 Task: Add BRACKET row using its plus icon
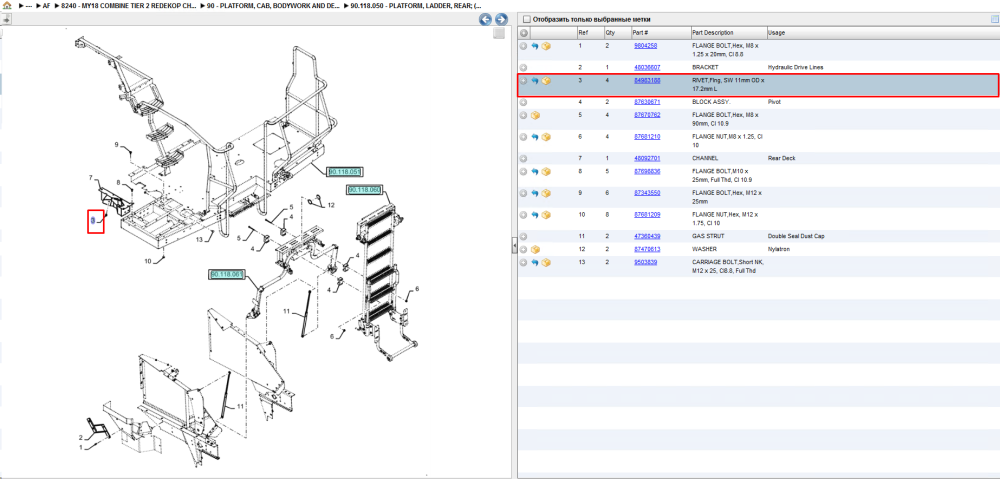pyautogui.click(x=524, y=67)
